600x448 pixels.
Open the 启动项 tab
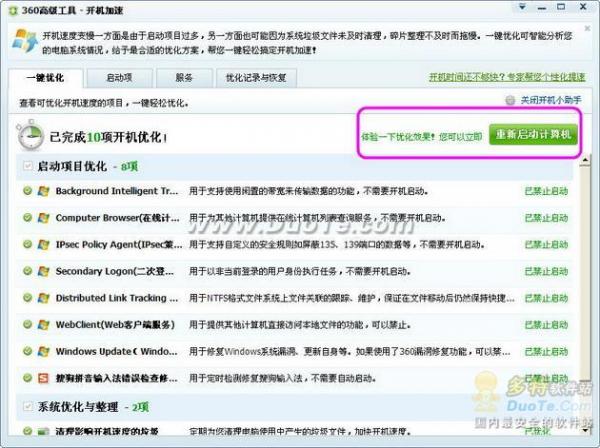(x=120, y=78)
